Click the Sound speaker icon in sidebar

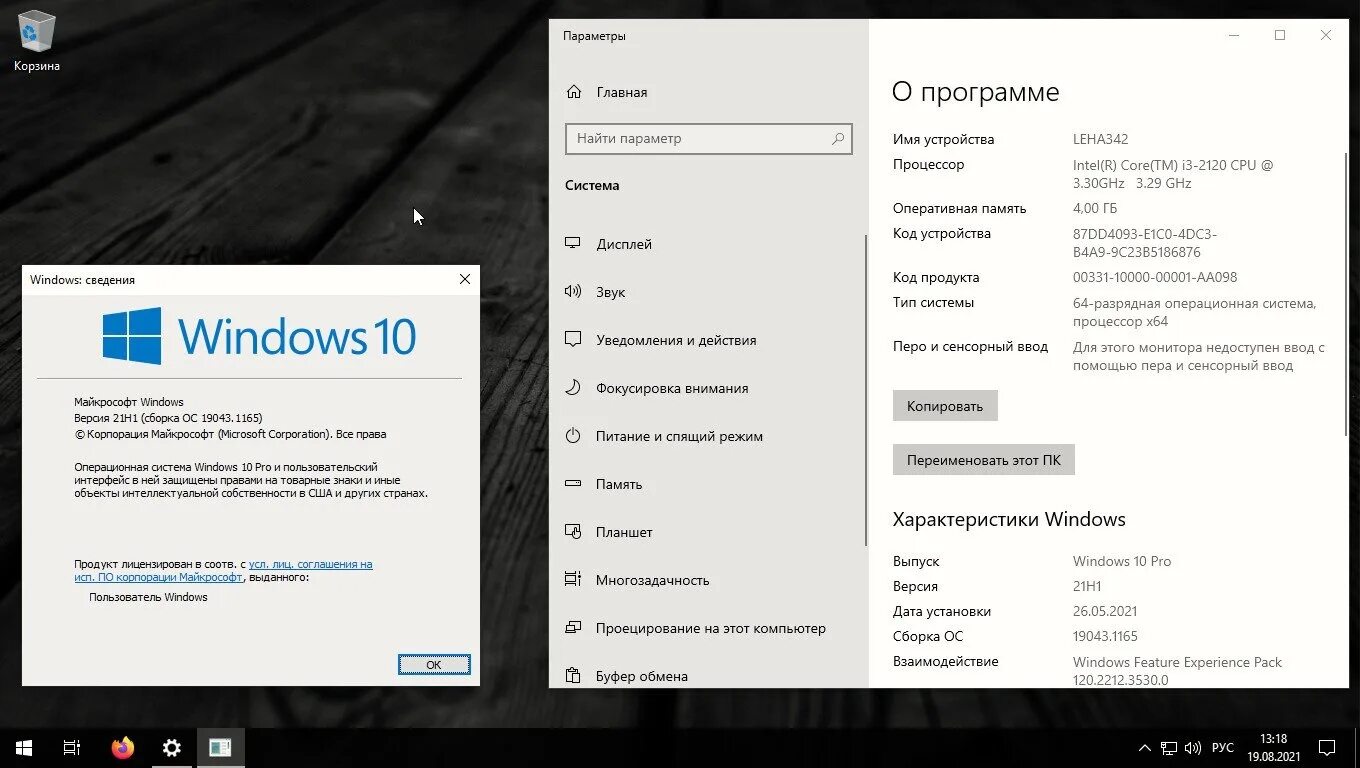[573, 292]
